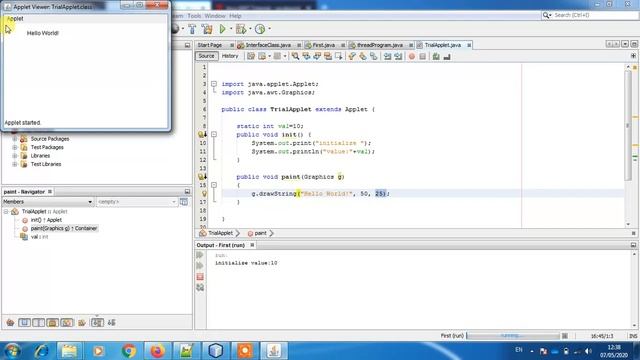The width and height of the screenshot is (640, 360).
Task: Click the Find Selection magnifier icon in editor
Action: click(295, 56)
